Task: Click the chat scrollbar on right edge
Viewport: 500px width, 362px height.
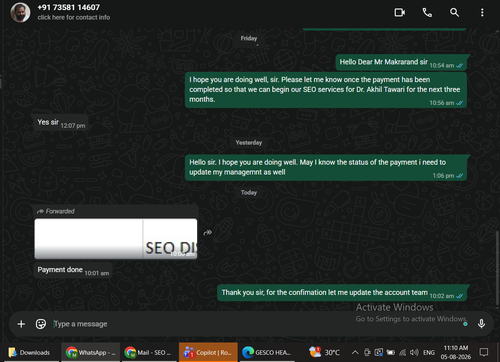Action: (x=498, y=267)
